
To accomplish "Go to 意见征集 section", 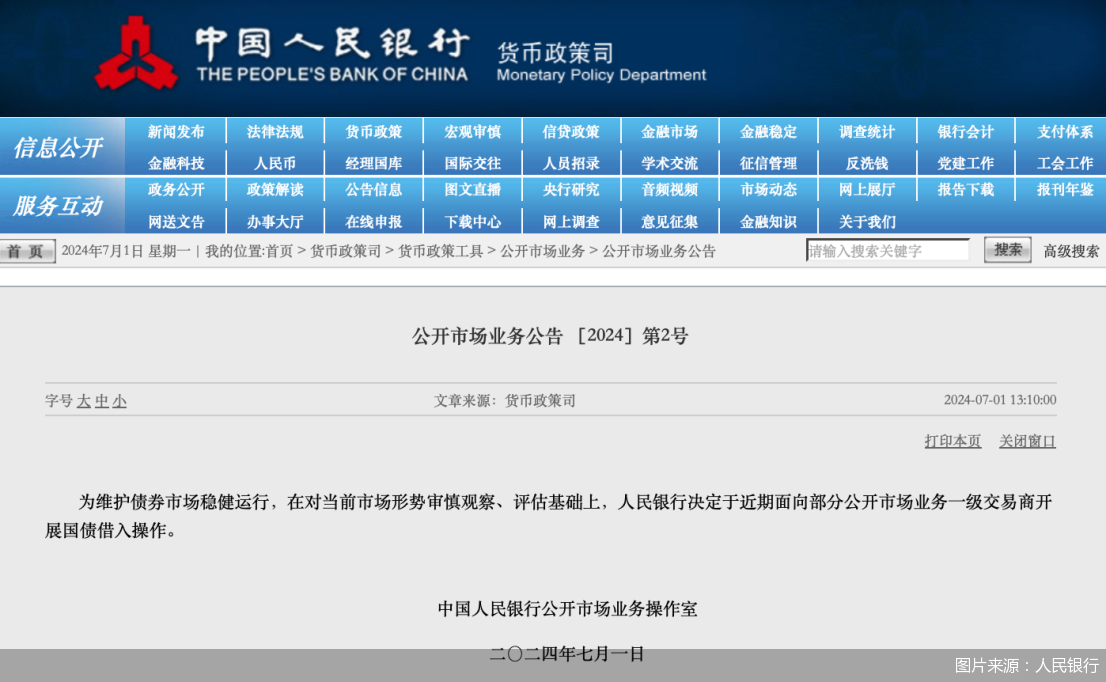I will [x=669, y=222].
